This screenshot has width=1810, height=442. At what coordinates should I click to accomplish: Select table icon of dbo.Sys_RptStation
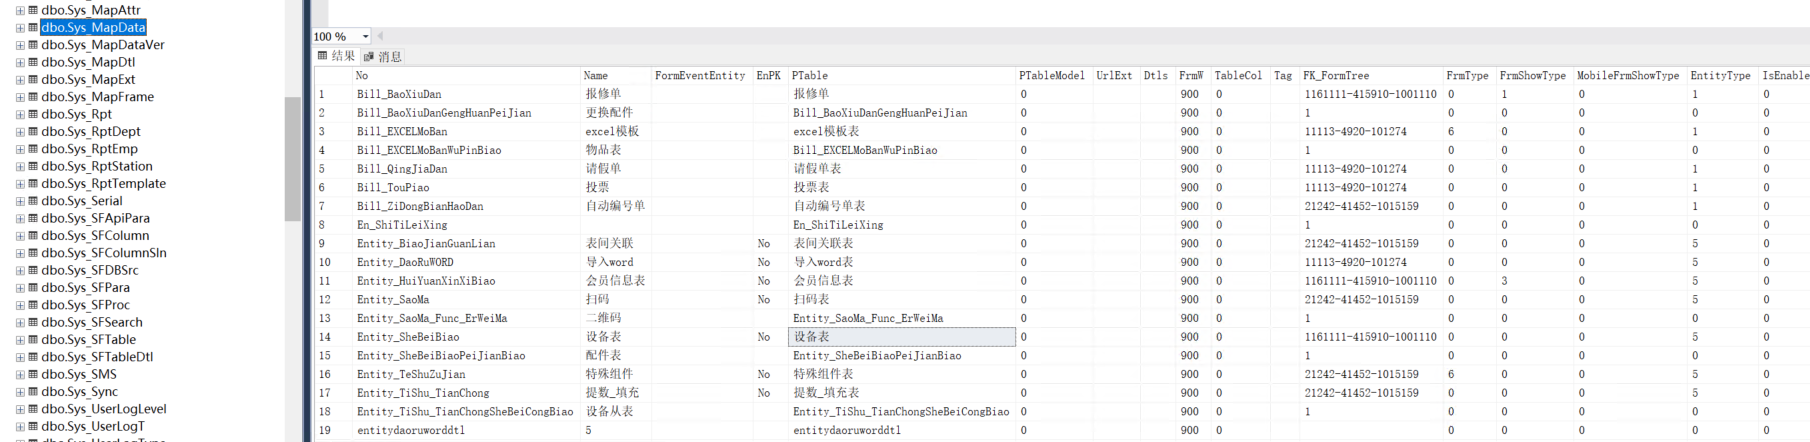(x=33, y=167)
